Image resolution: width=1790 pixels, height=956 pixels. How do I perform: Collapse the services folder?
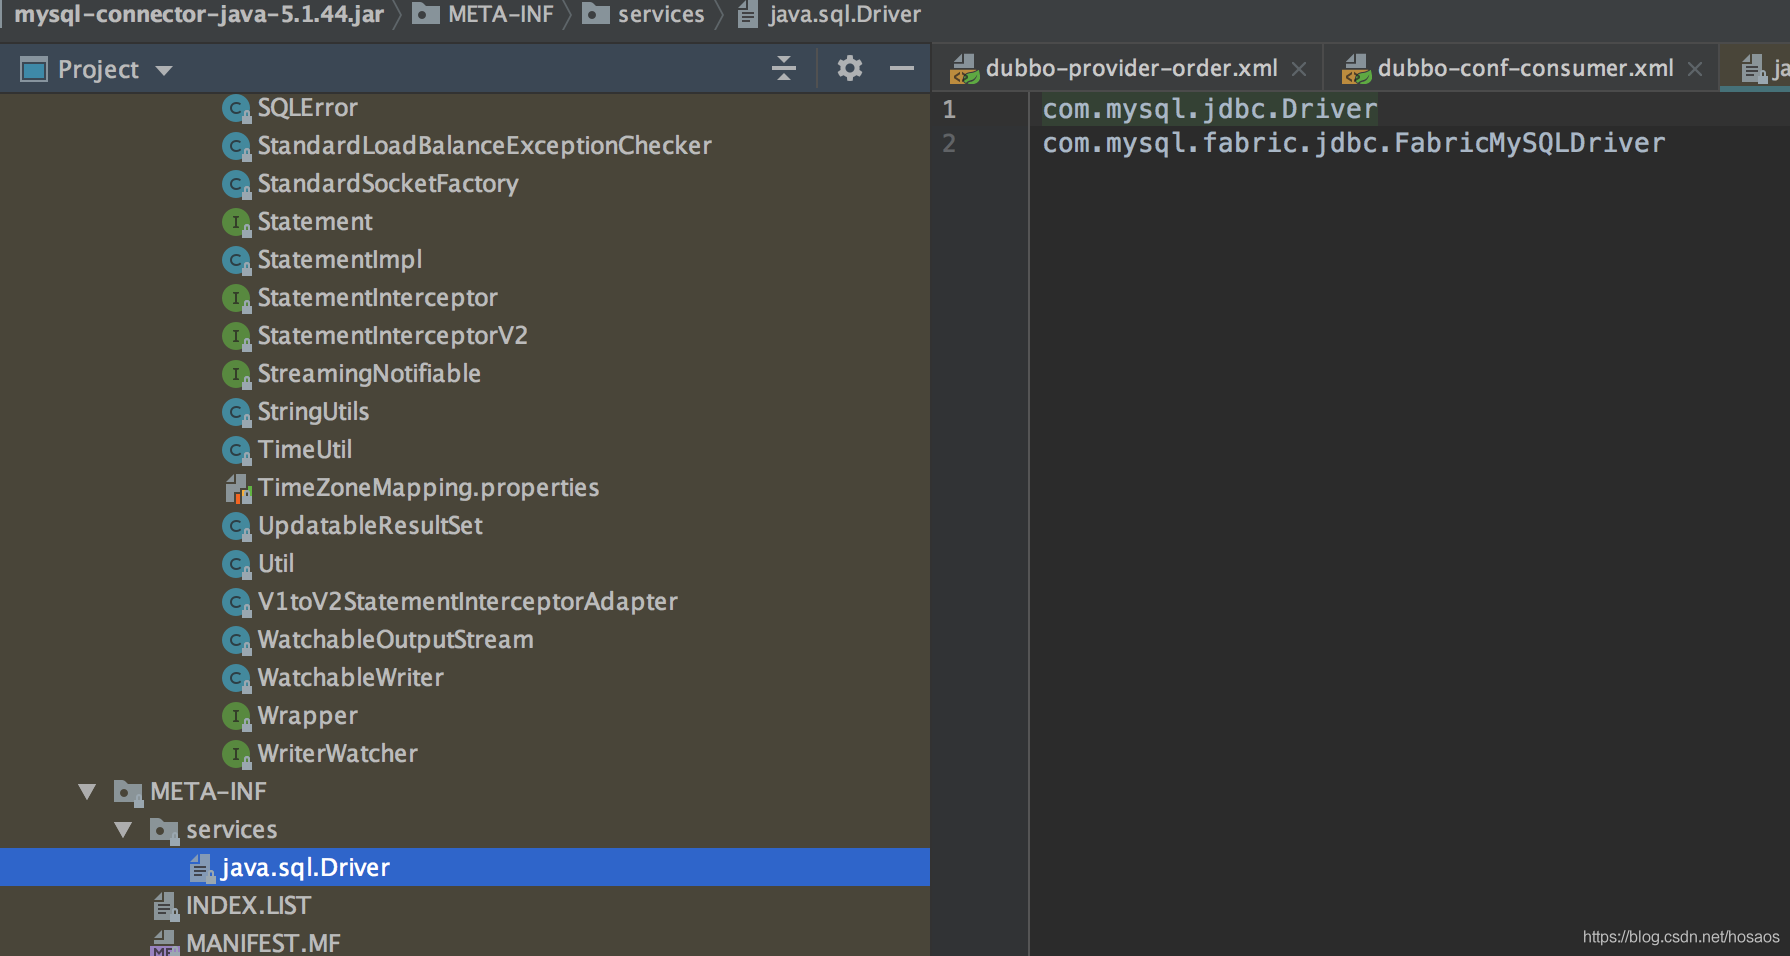point(124,830)
